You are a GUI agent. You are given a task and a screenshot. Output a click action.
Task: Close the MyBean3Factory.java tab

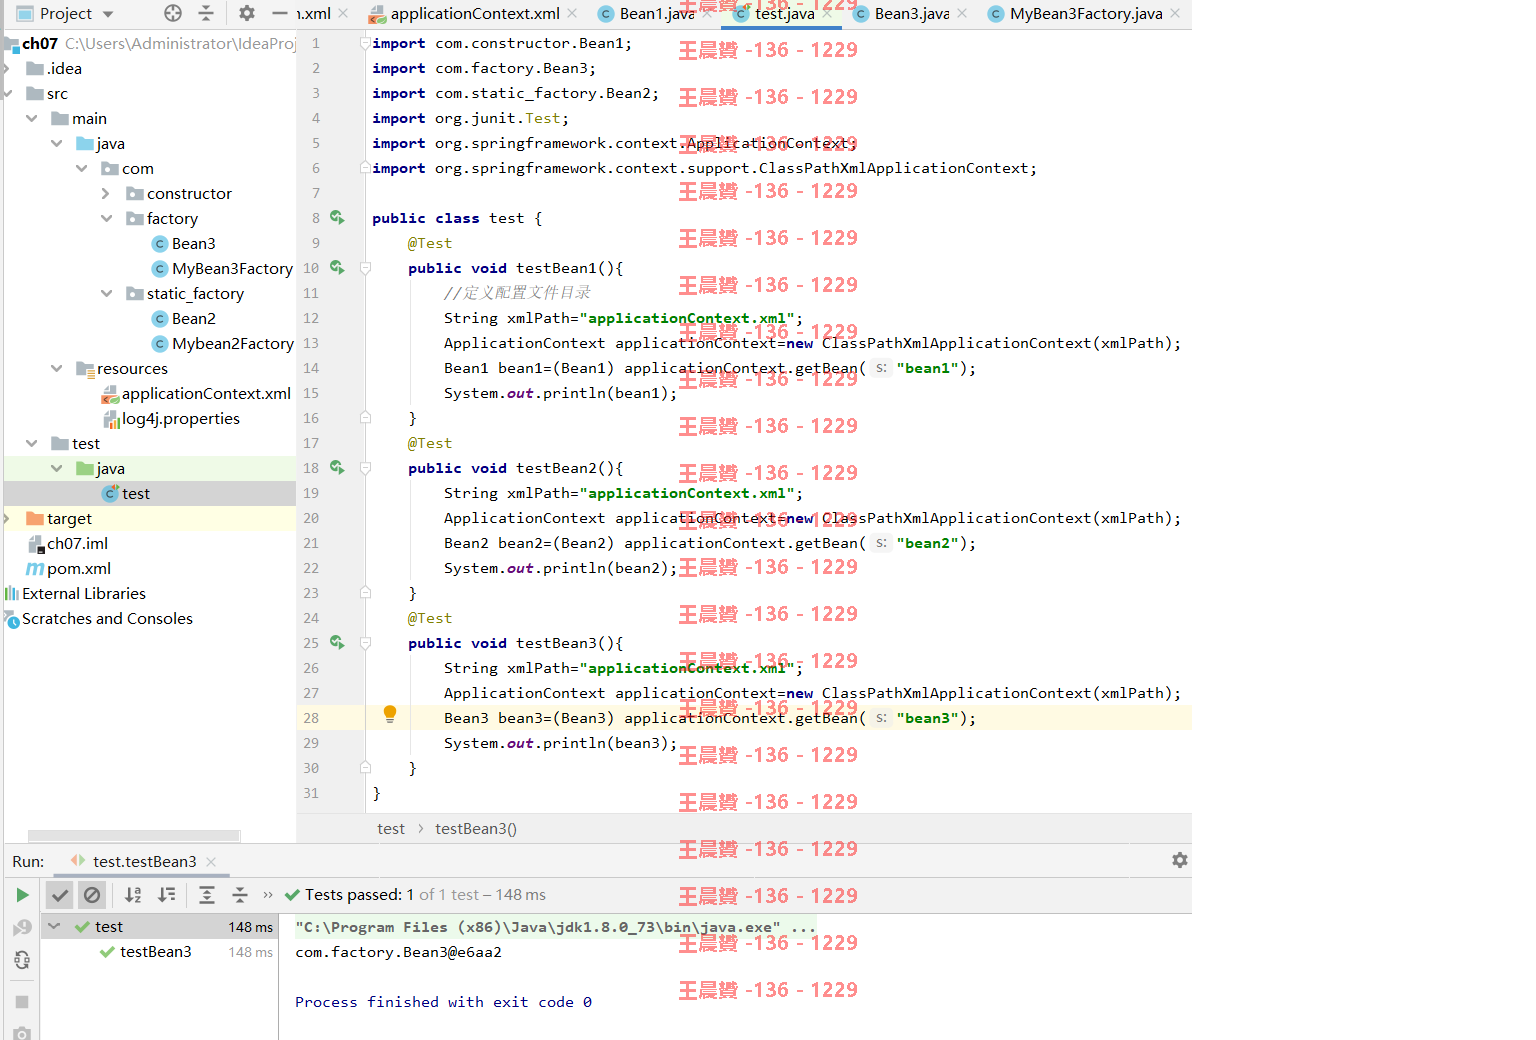coord(1175,13)
